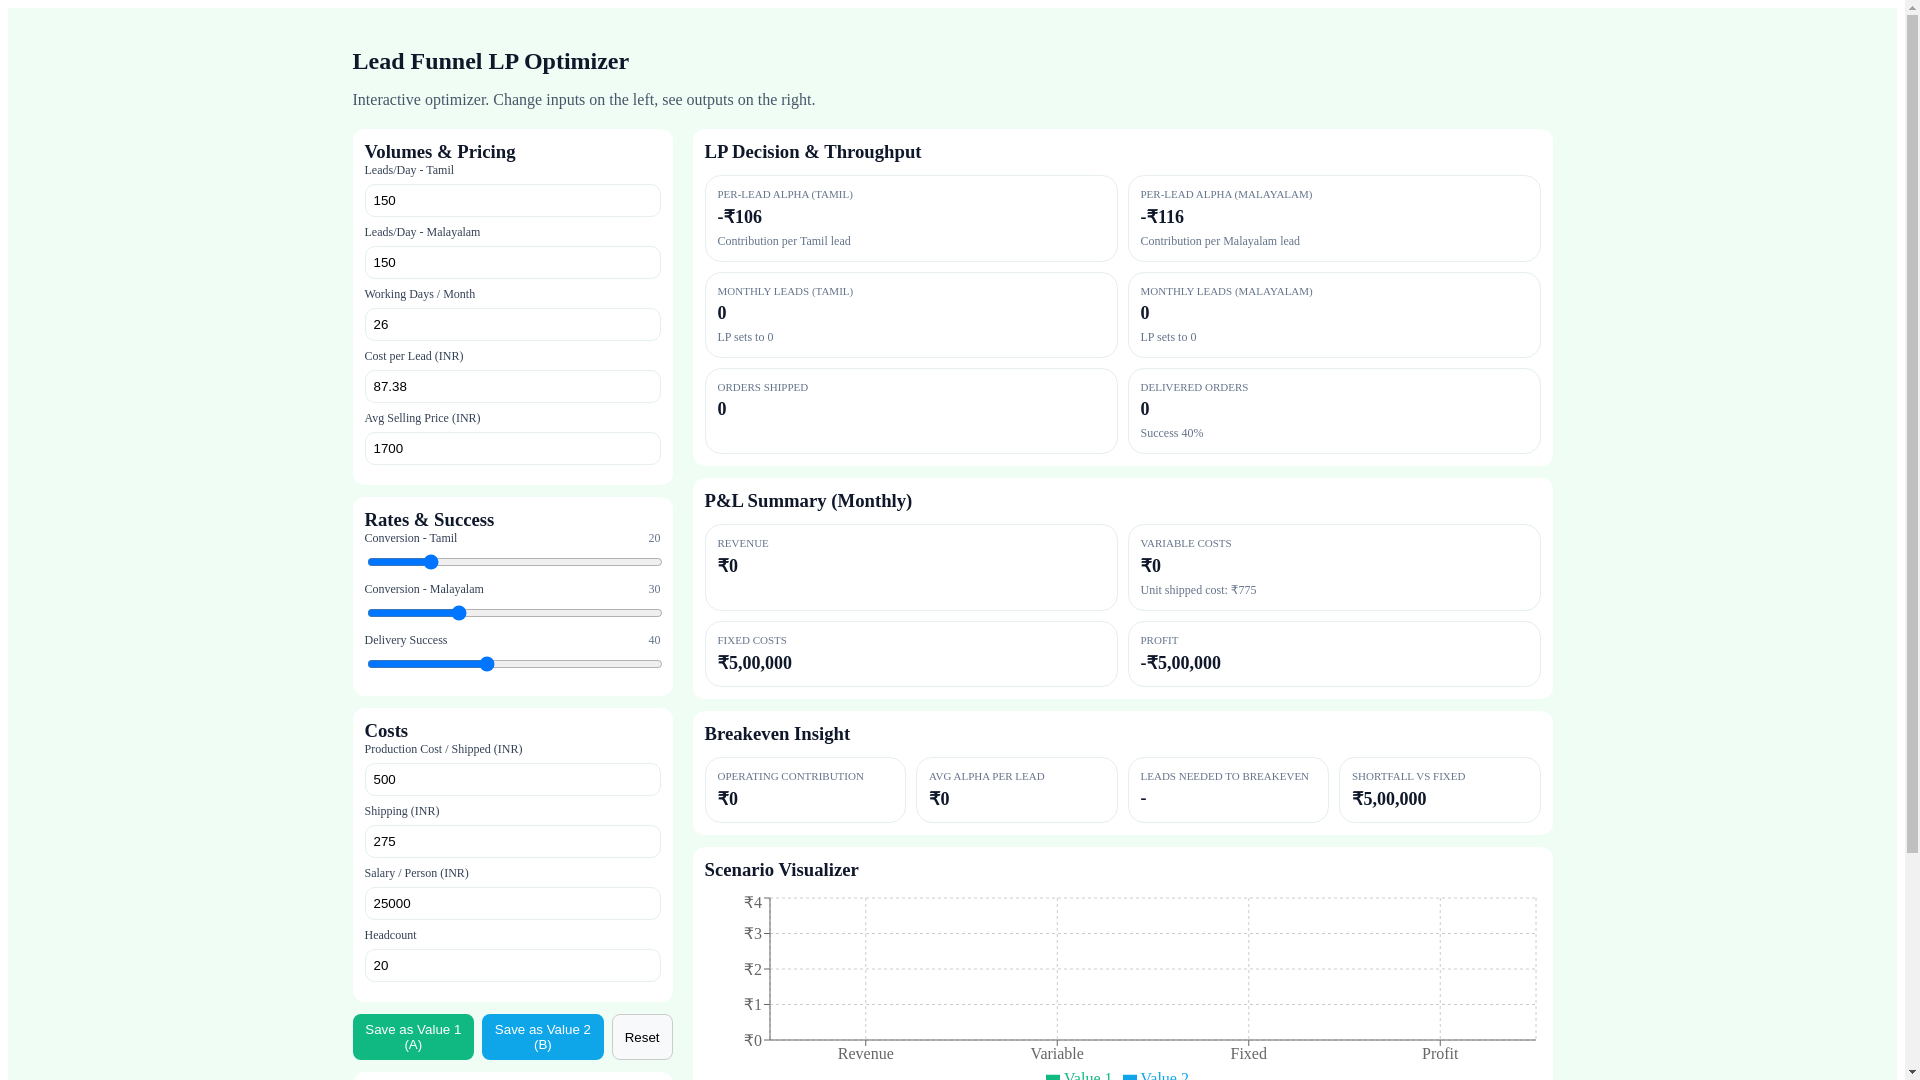1920x1080 pixels.
Task: Select the Shortfall vs Fixed card
Action: point(1440,790)
